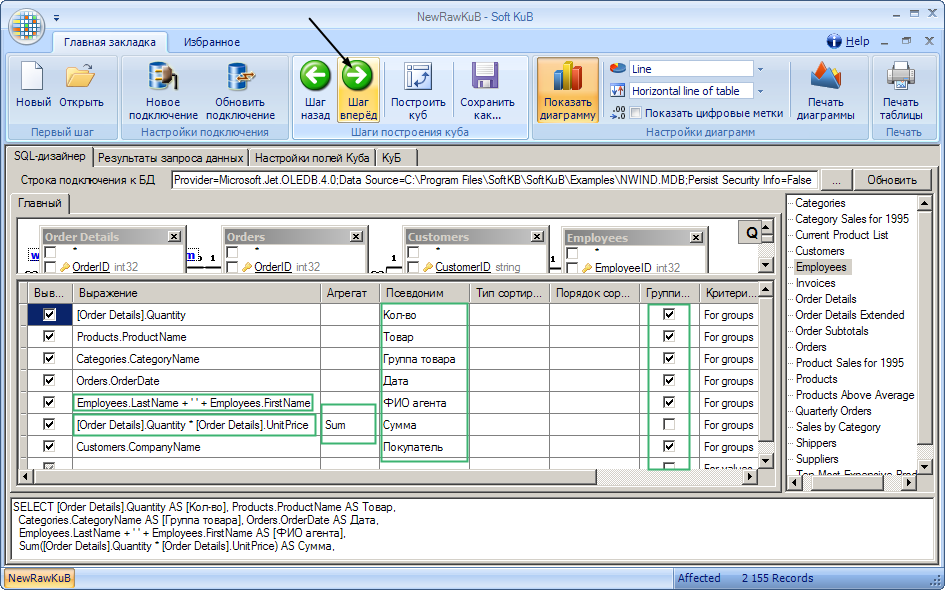Click the Sum aggregate cell
Viewport: 945px width, 590px height.
click(350, 425)
